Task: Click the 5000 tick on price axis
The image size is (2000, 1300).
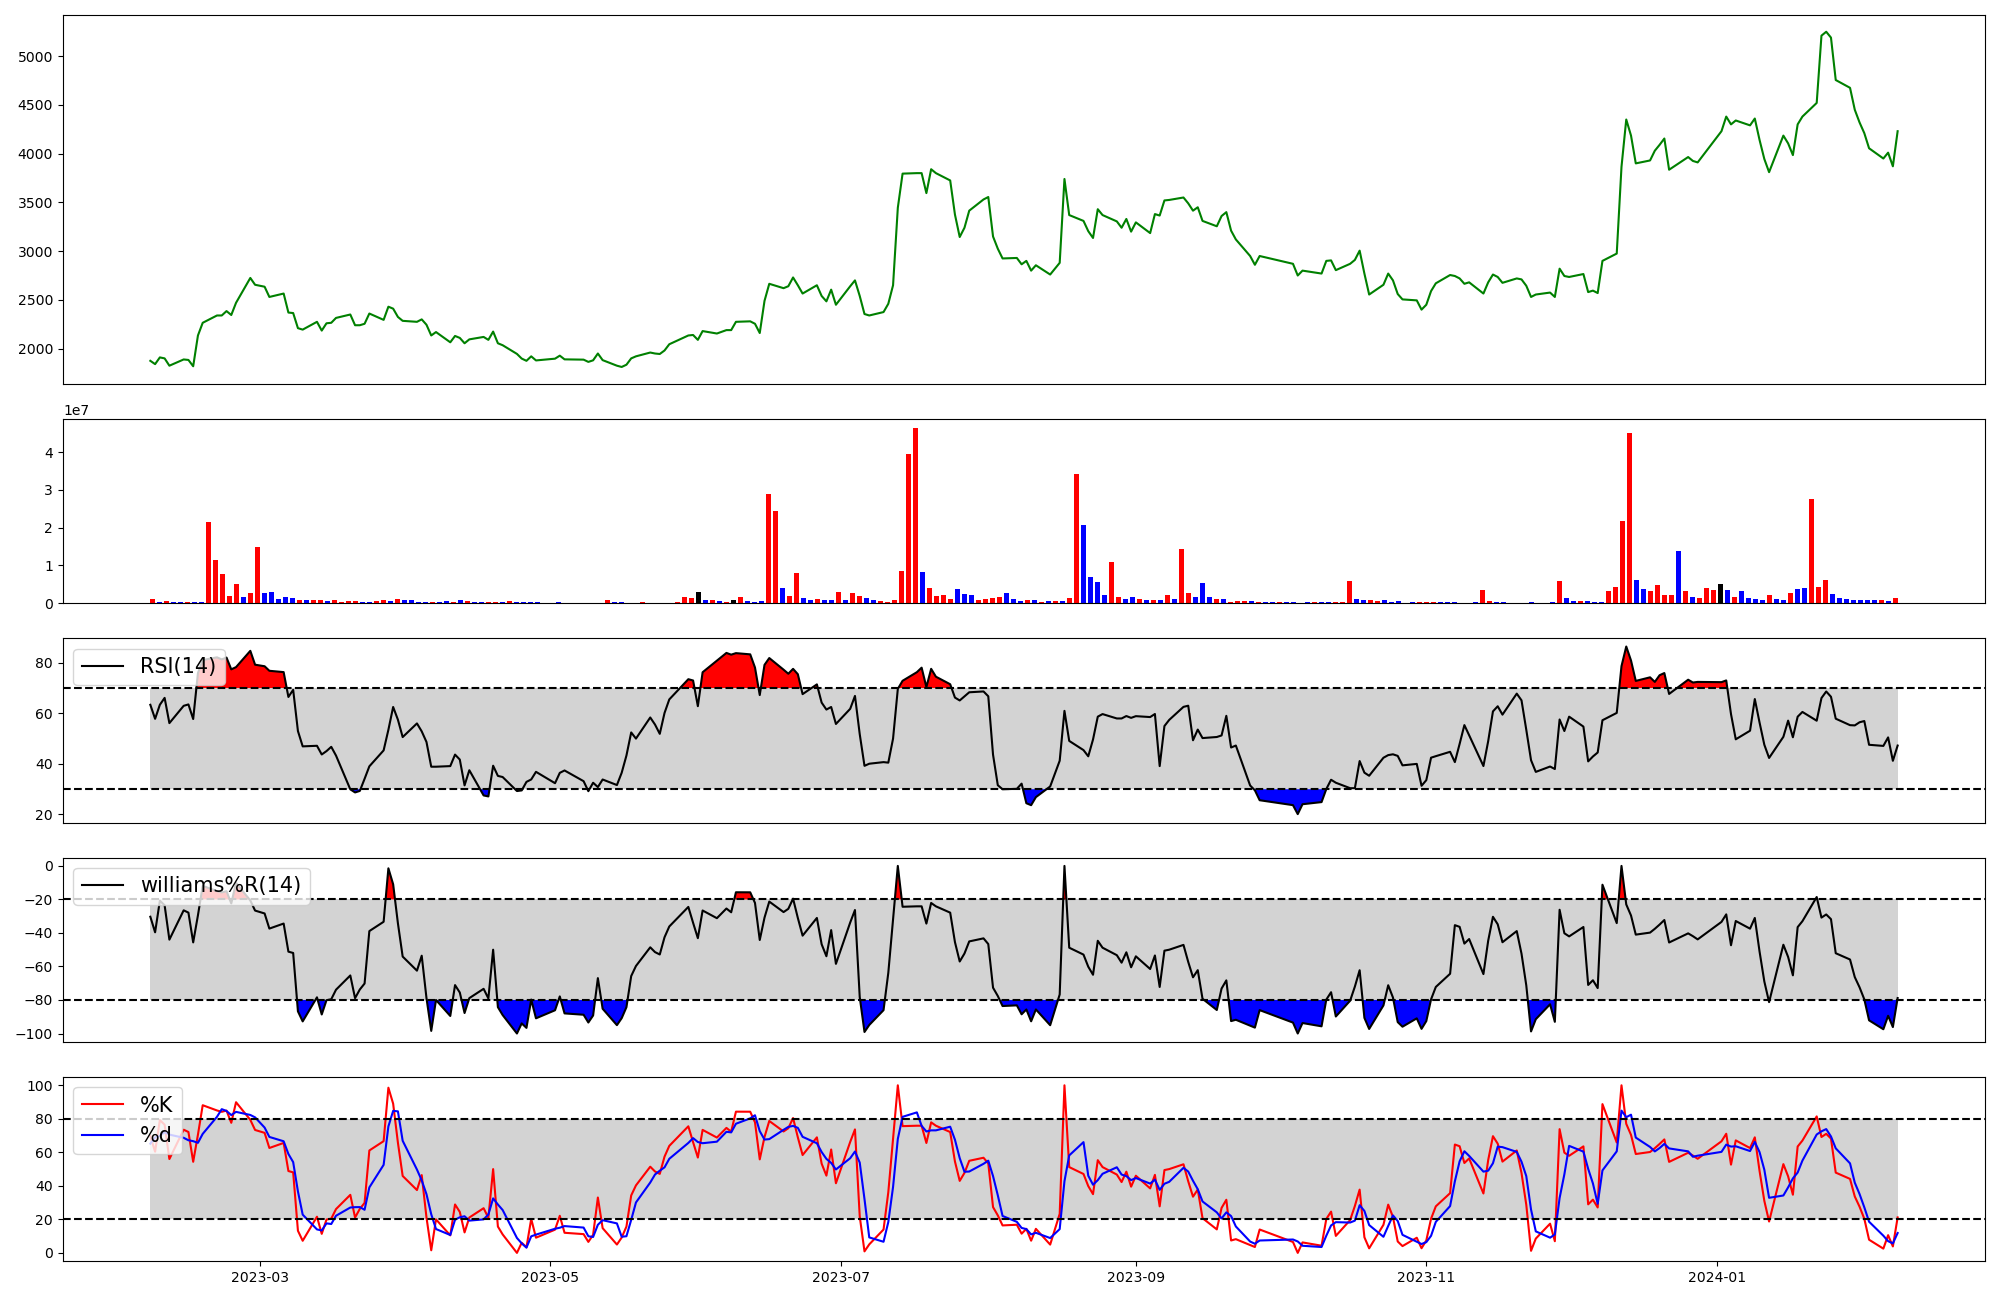Action: [35, 57]
